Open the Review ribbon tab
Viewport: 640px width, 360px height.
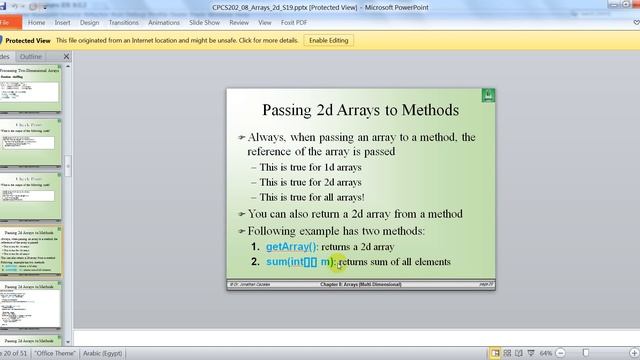pos(239,23)
